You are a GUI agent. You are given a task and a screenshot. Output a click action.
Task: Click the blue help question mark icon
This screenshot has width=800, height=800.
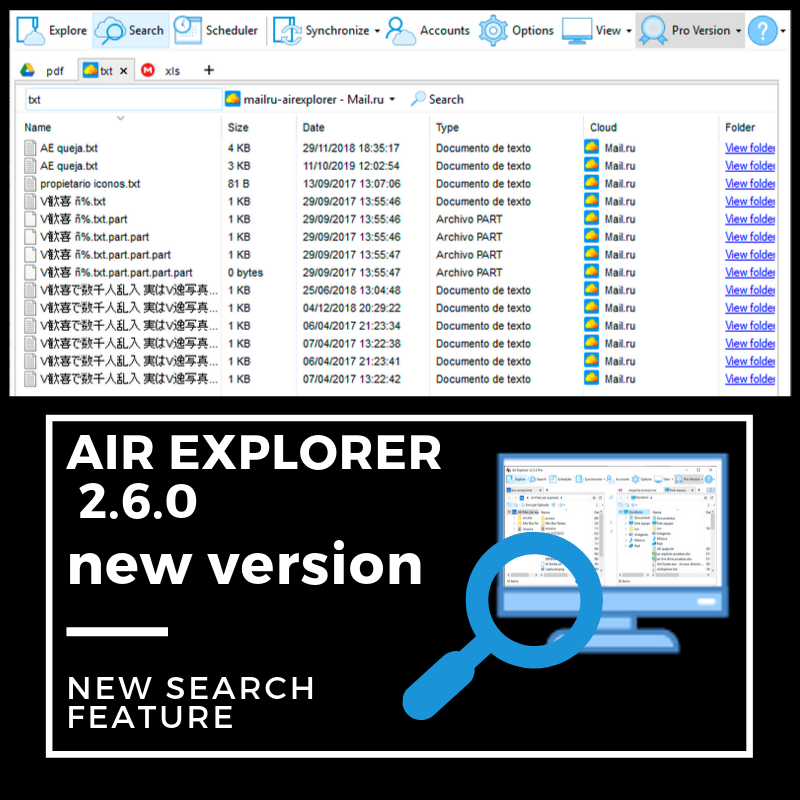[x=762, y=30]
